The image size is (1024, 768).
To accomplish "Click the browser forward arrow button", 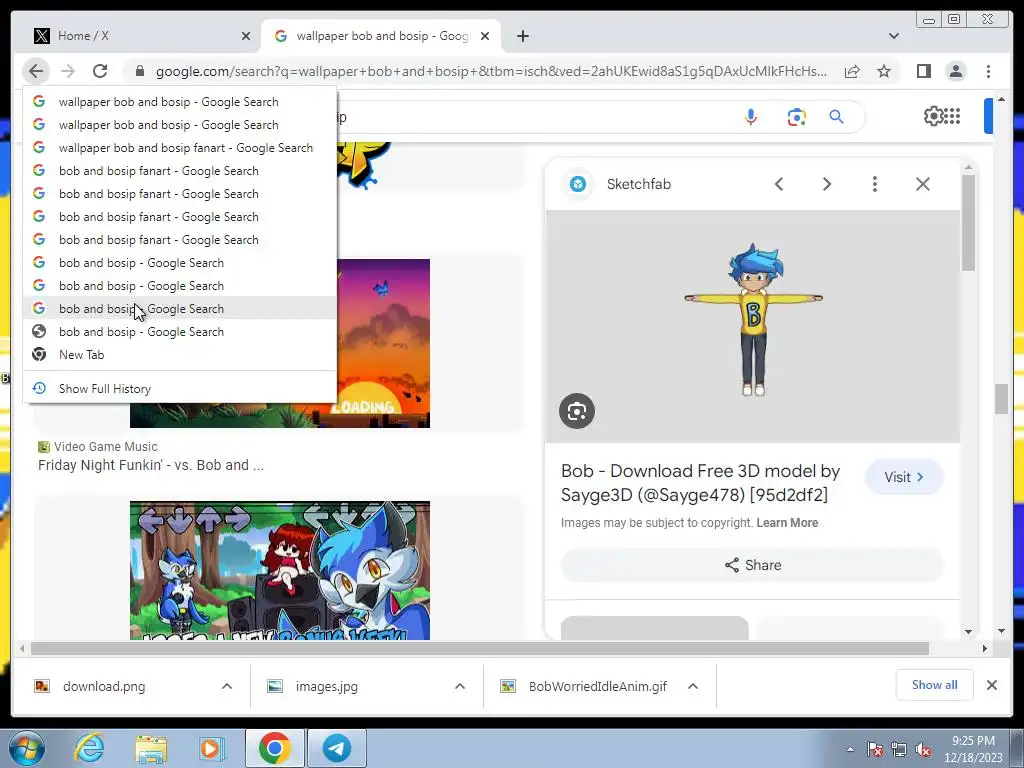I will click(x=68, y=71).
